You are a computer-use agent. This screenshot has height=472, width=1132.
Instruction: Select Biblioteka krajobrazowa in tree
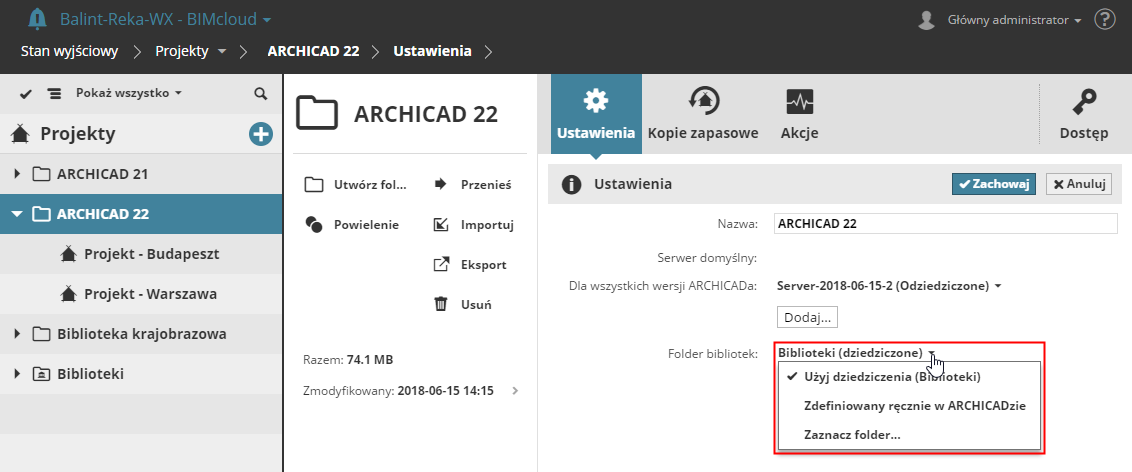pyautogui.click(x=142, y=334)
